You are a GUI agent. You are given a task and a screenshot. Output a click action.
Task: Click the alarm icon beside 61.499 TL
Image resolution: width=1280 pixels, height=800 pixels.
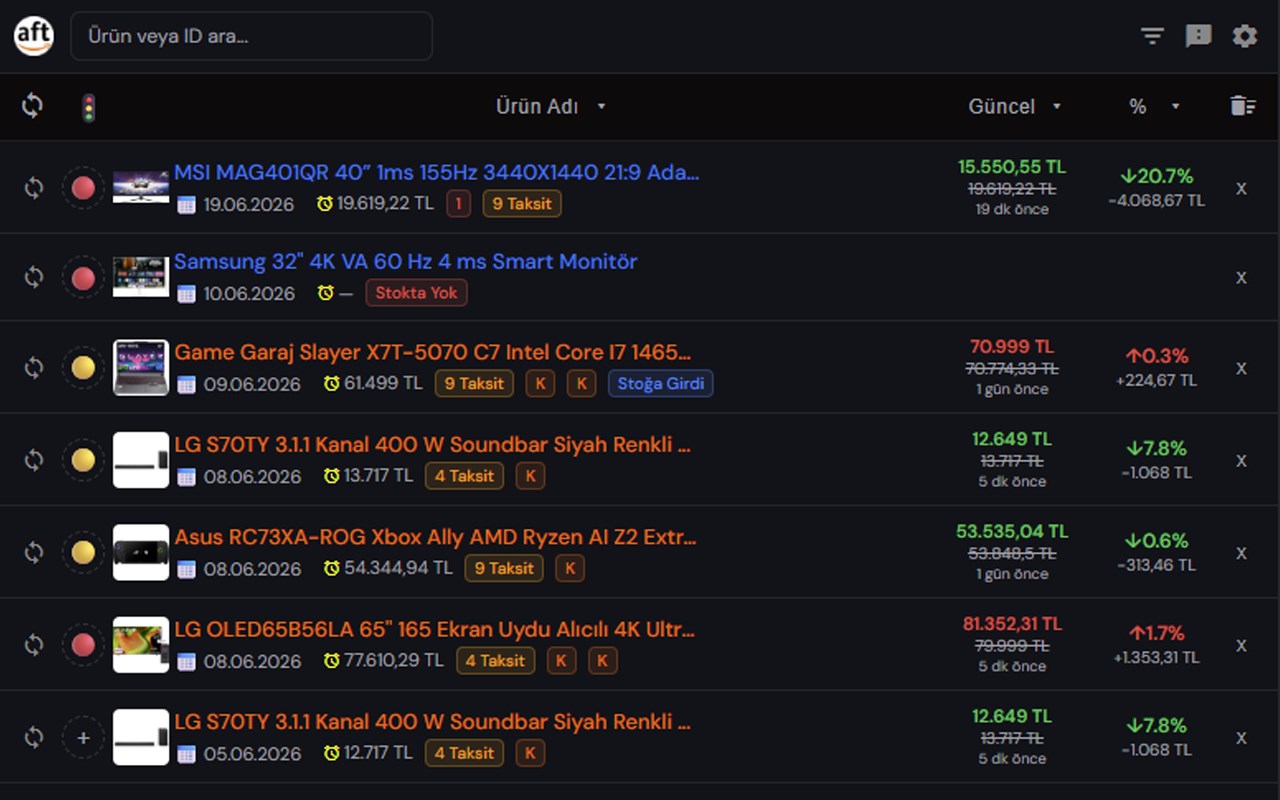pos(331,384)
